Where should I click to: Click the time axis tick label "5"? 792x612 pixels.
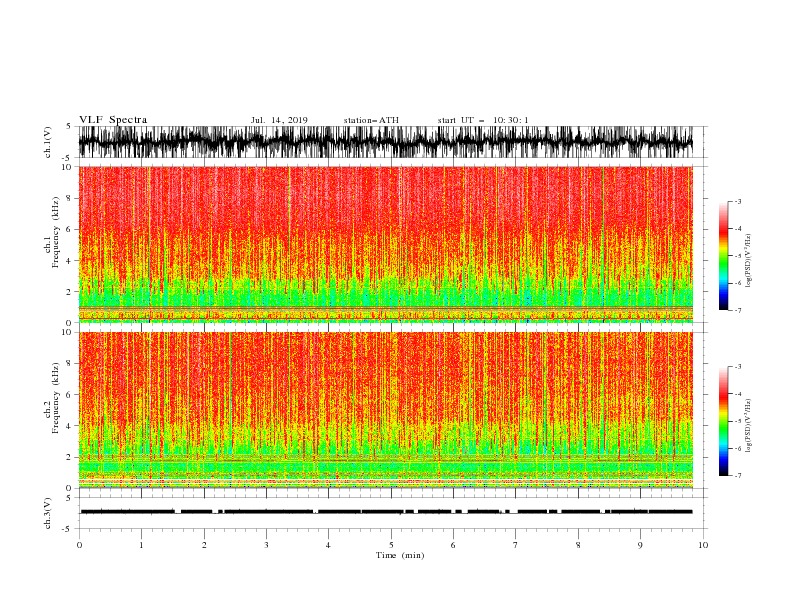[391, 545]
